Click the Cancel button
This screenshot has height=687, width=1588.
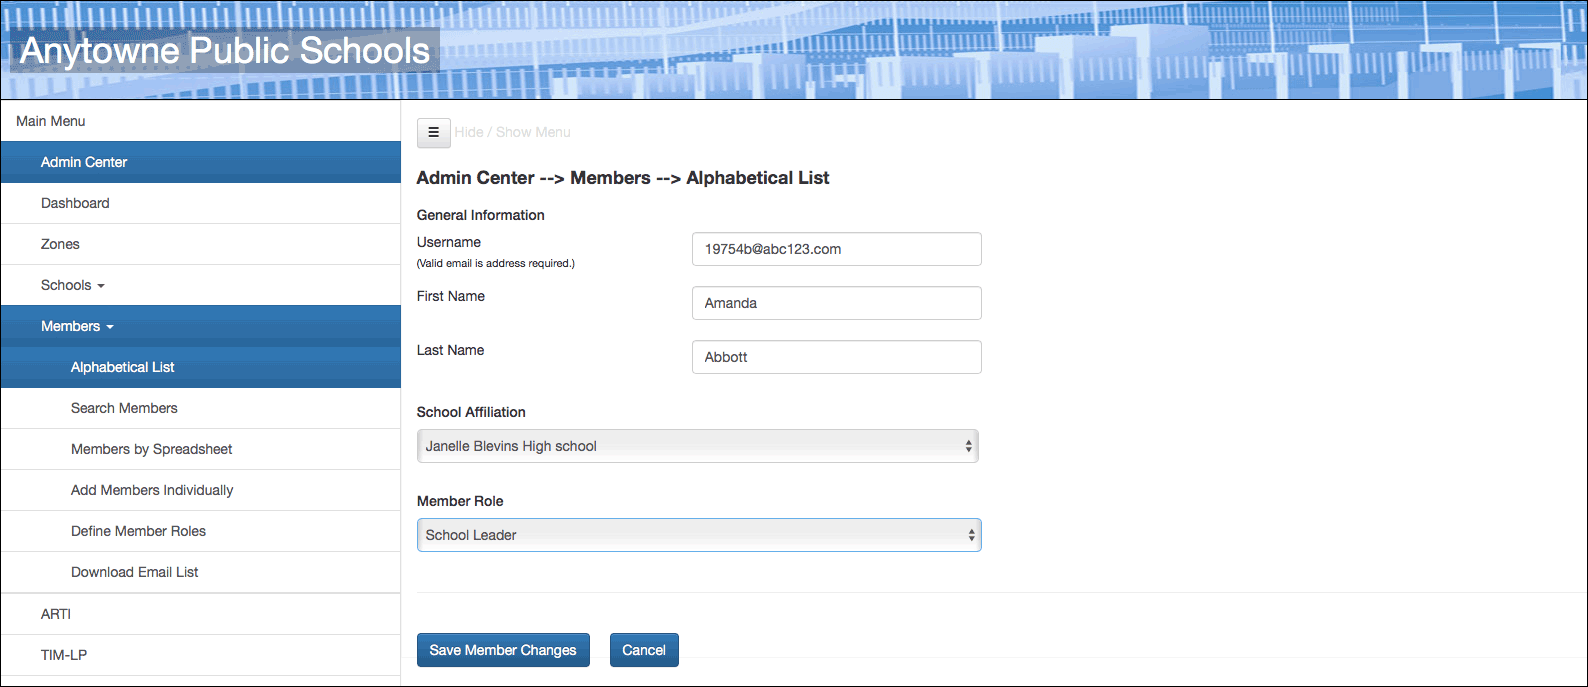644,650
